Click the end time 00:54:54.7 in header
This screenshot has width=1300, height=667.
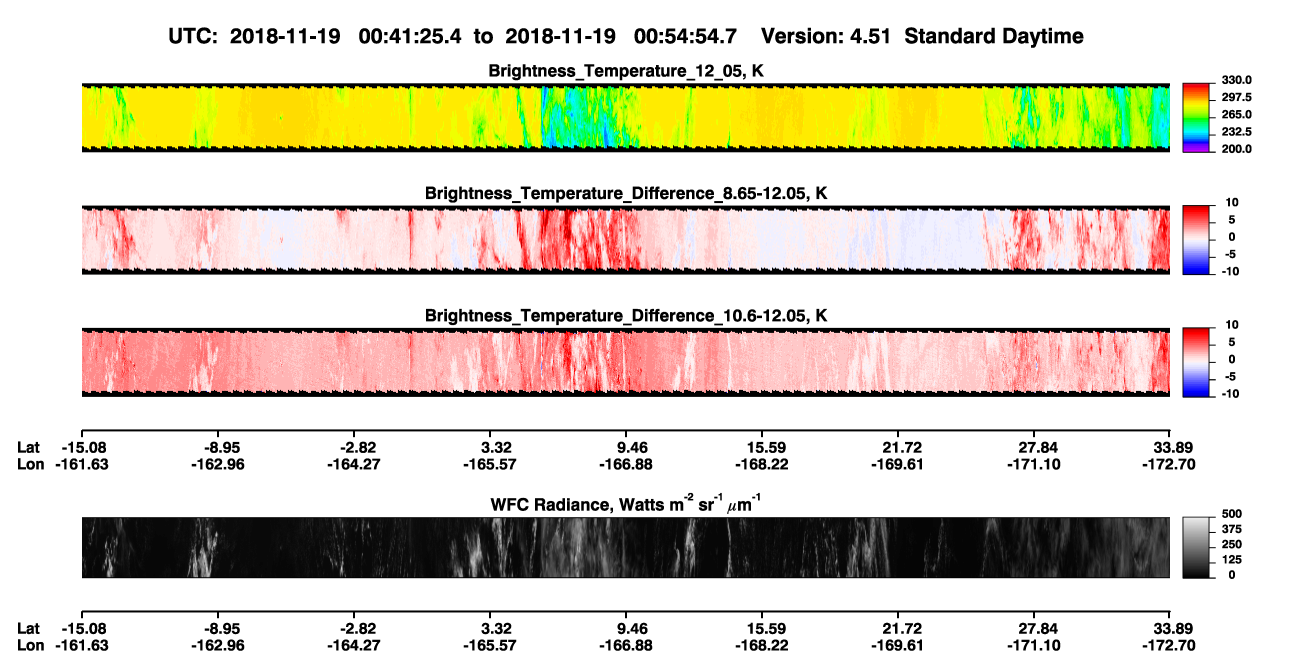(x=685, y=36)
